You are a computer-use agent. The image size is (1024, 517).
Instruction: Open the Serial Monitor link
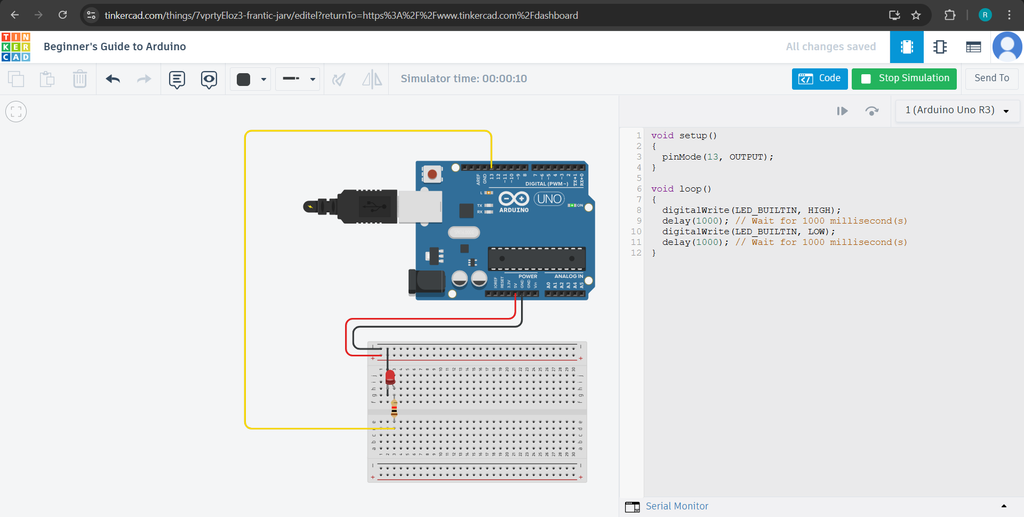pos(677,506)
